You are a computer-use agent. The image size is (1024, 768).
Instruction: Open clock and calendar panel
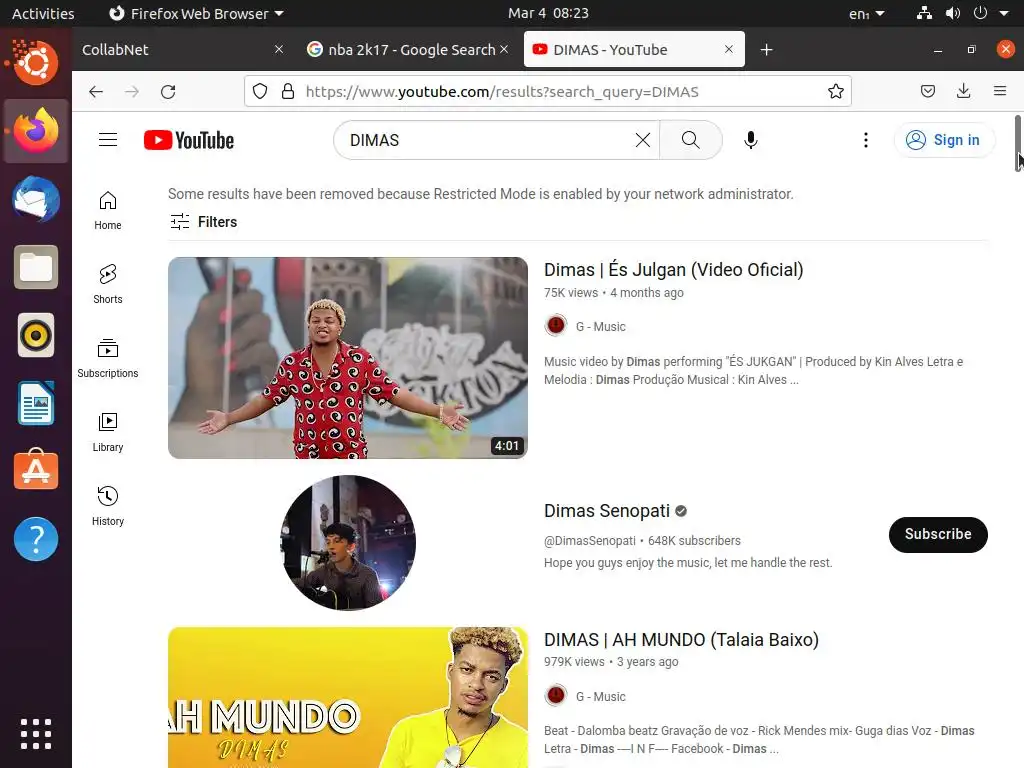tap(548, 13)
